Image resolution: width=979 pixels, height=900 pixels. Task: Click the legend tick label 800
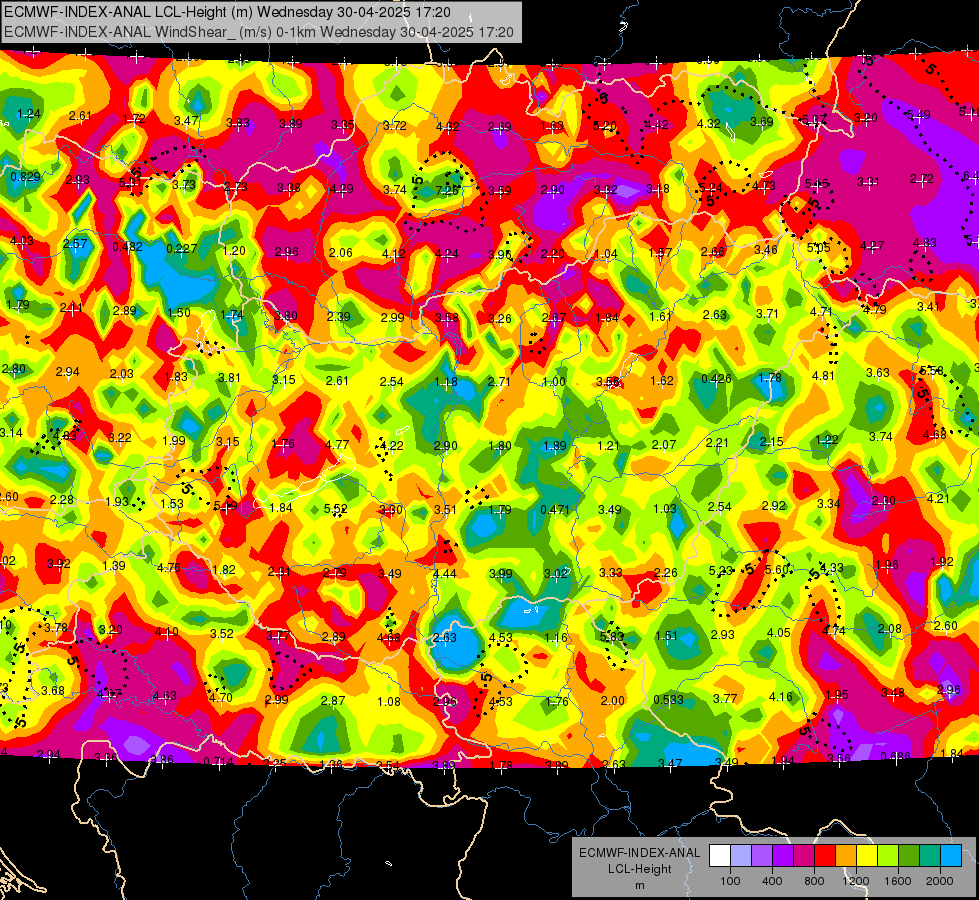[814, 881]
